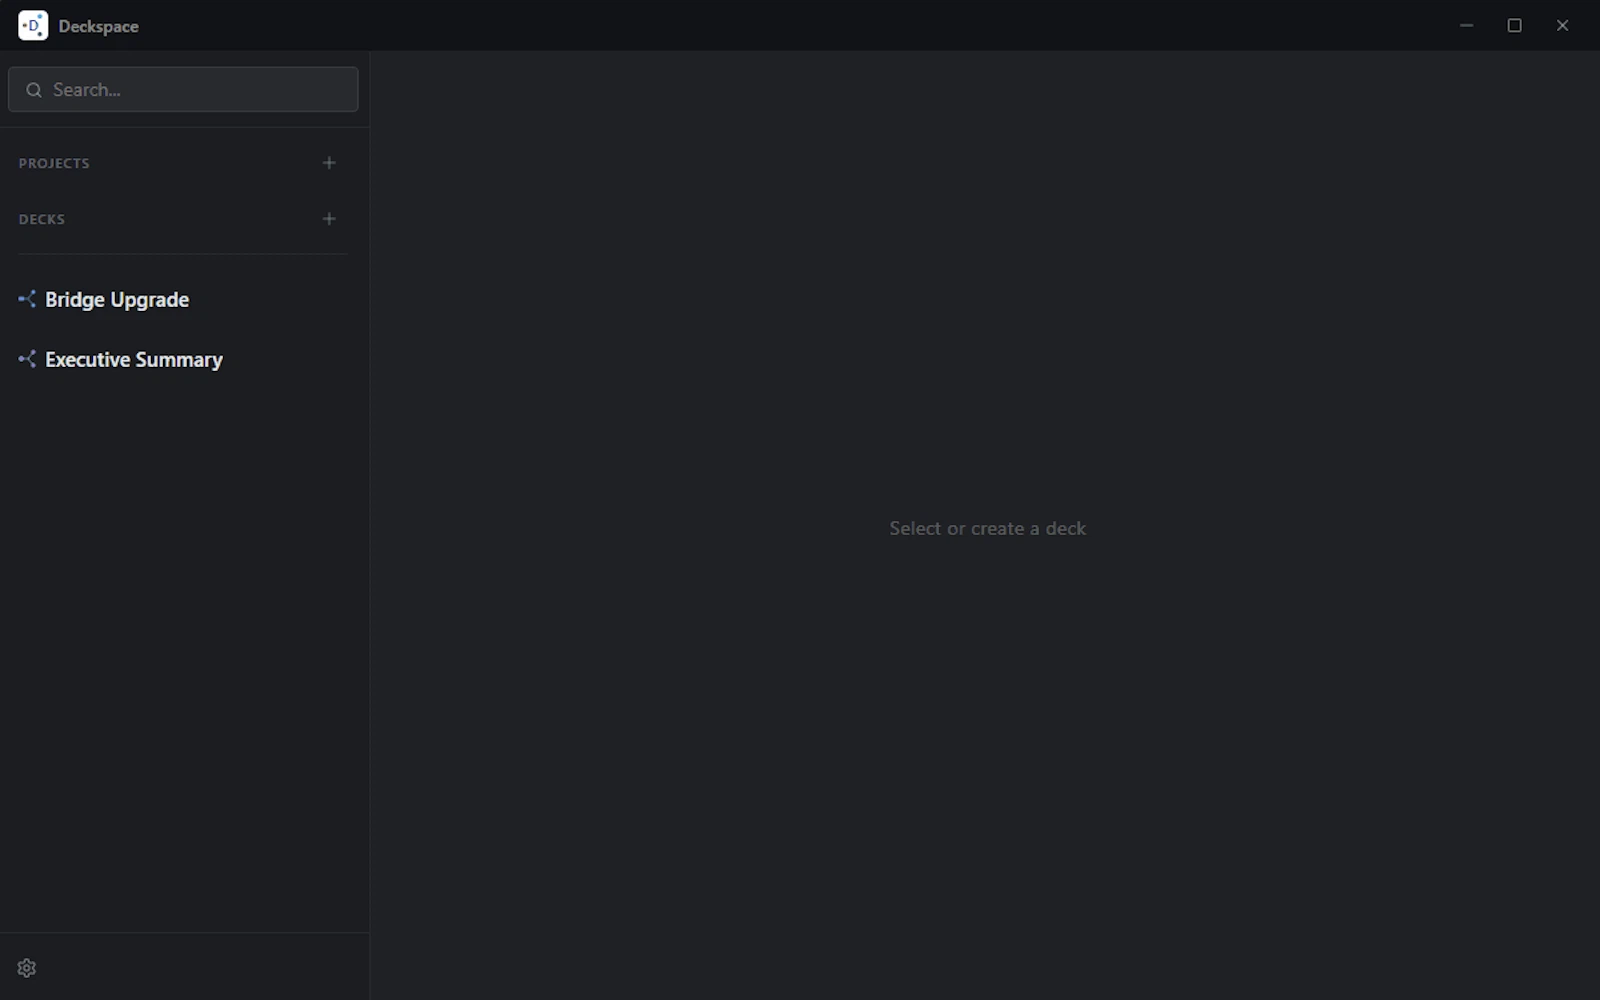Screen dimensions: 1600x1000
Task: Click the magnifier icon in search box
Action: [34, 90]
